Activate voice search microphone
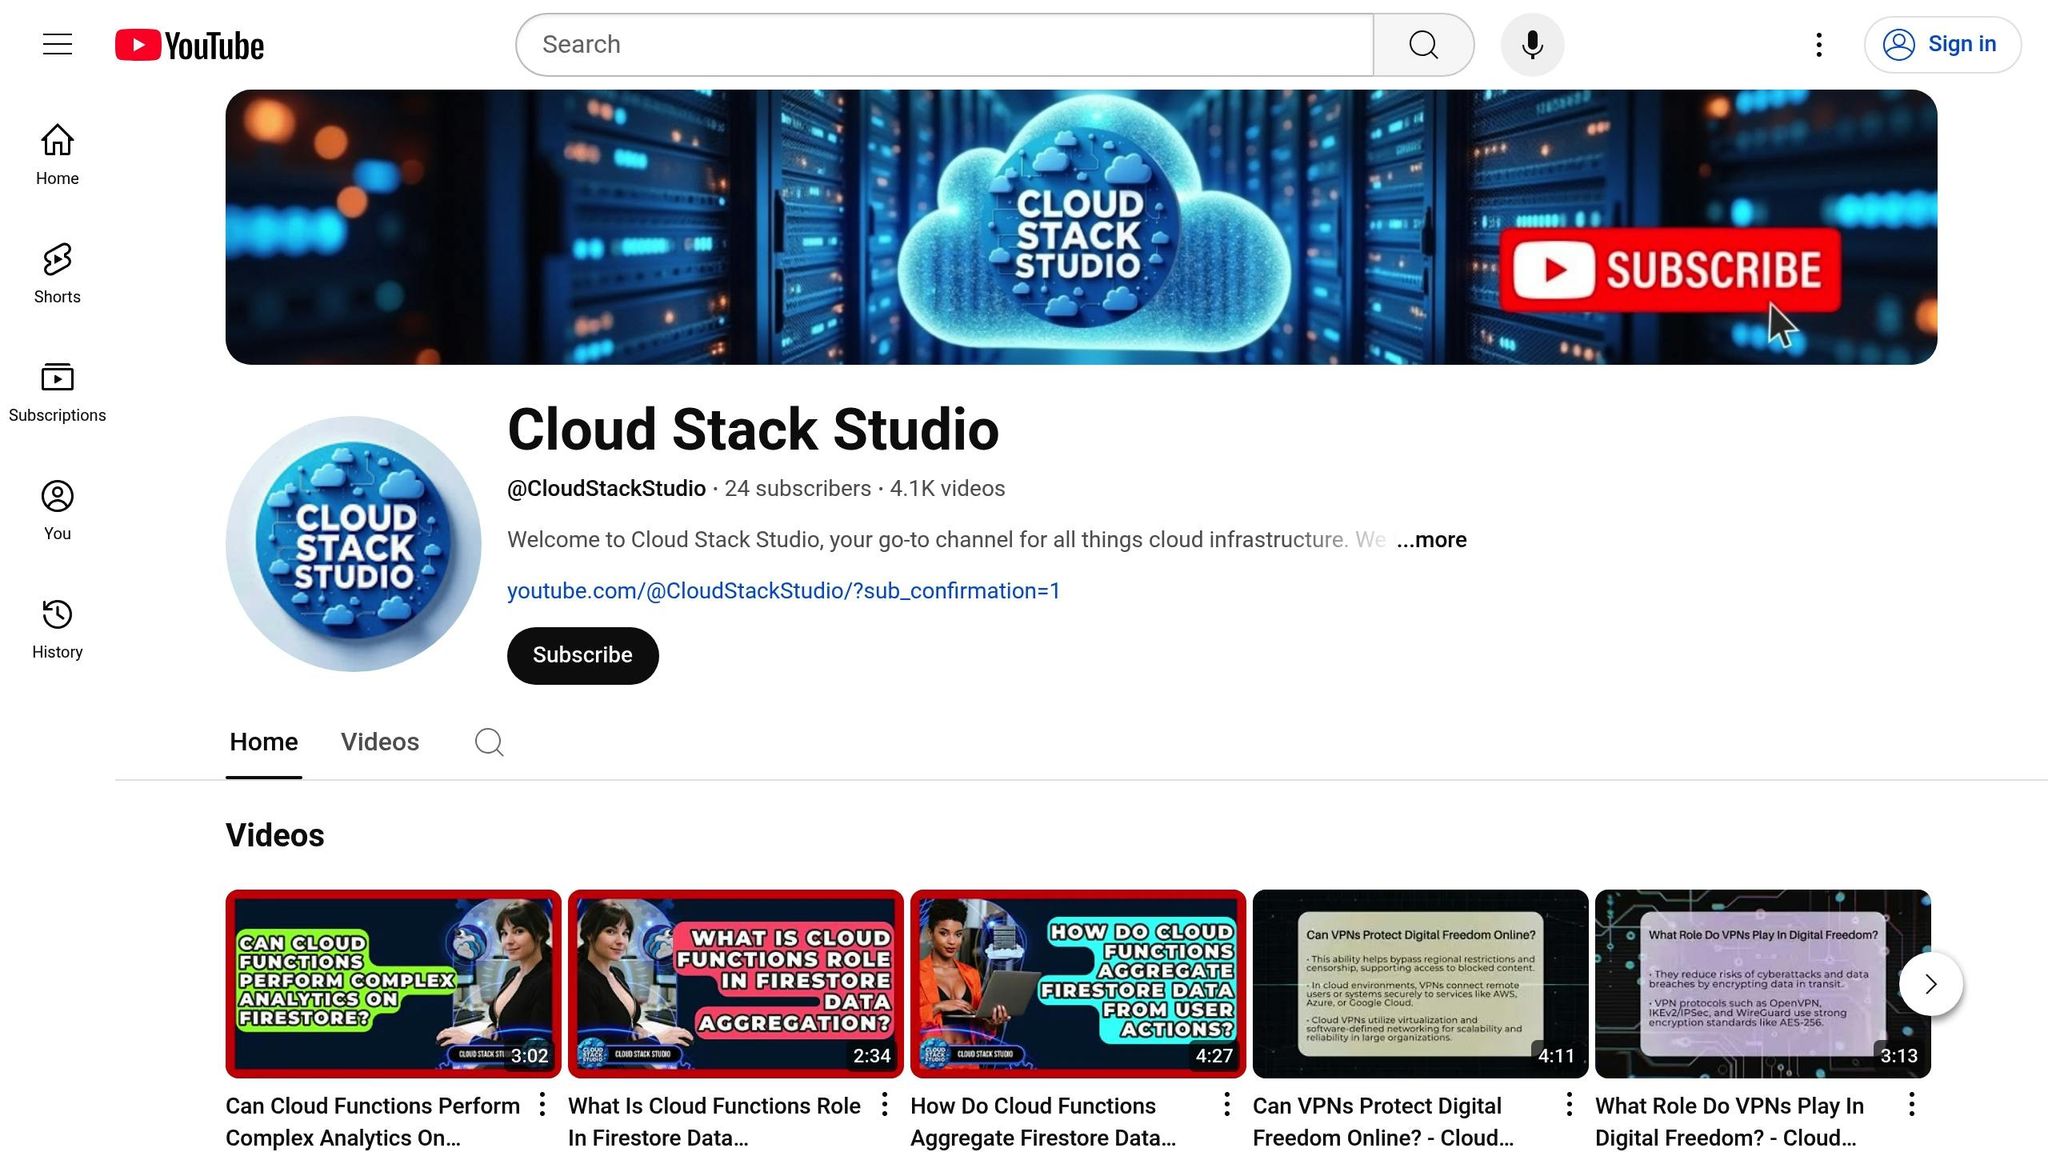Screen dimensions: 2048x1152 tap(1532, 45)
